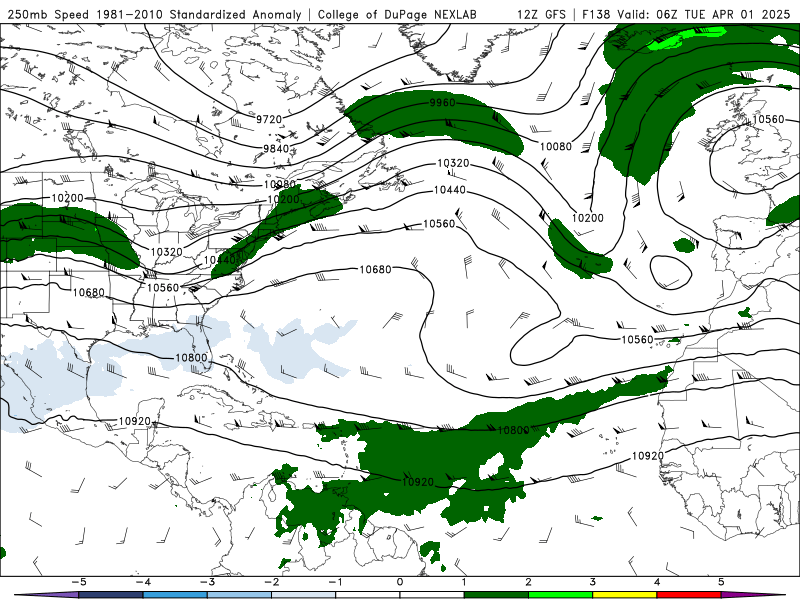Click the "10320" contour label over the Ohio Valley
Viewport: 800px width, 600px height.
point(166,252)
